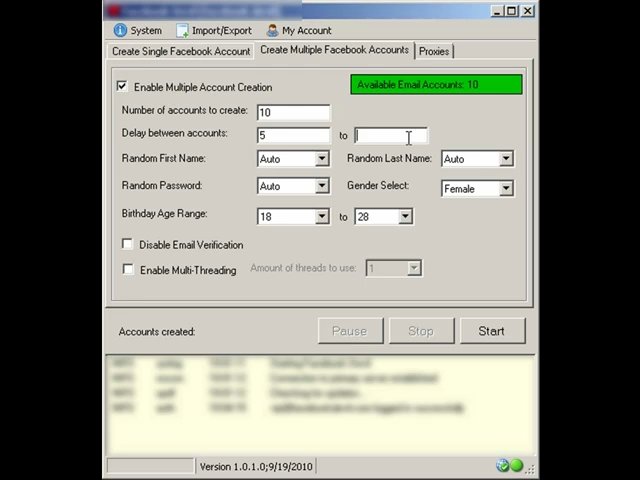
Task: Click the delay minimum field showing 5
Action: point(293,136)
